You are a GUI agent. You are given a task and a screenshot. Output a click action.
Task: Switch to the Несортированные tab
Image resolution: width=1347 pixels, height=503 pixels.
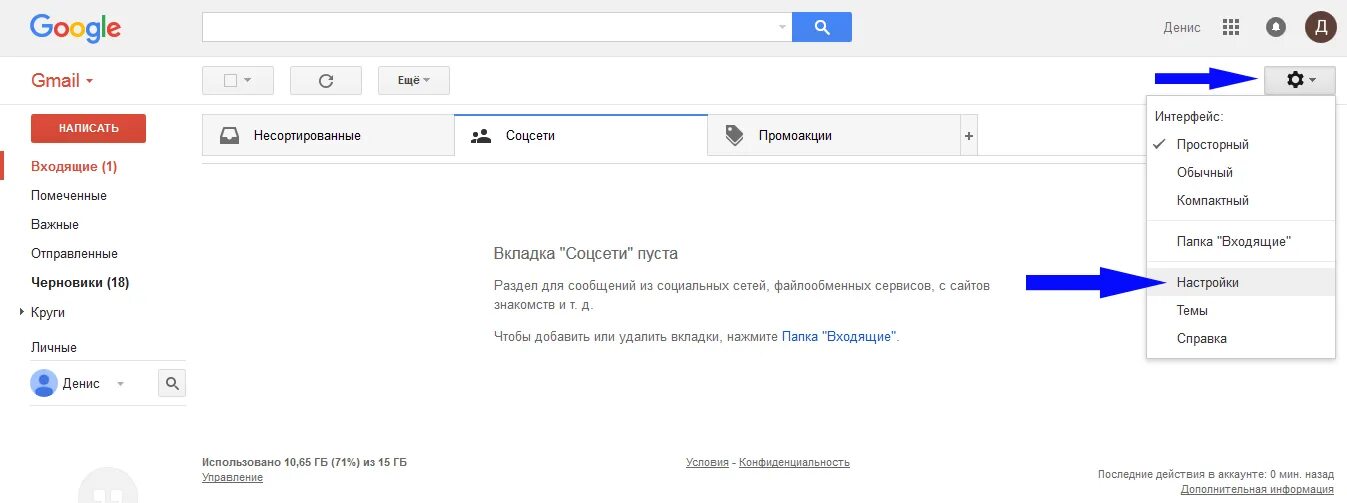click(328, 135)
